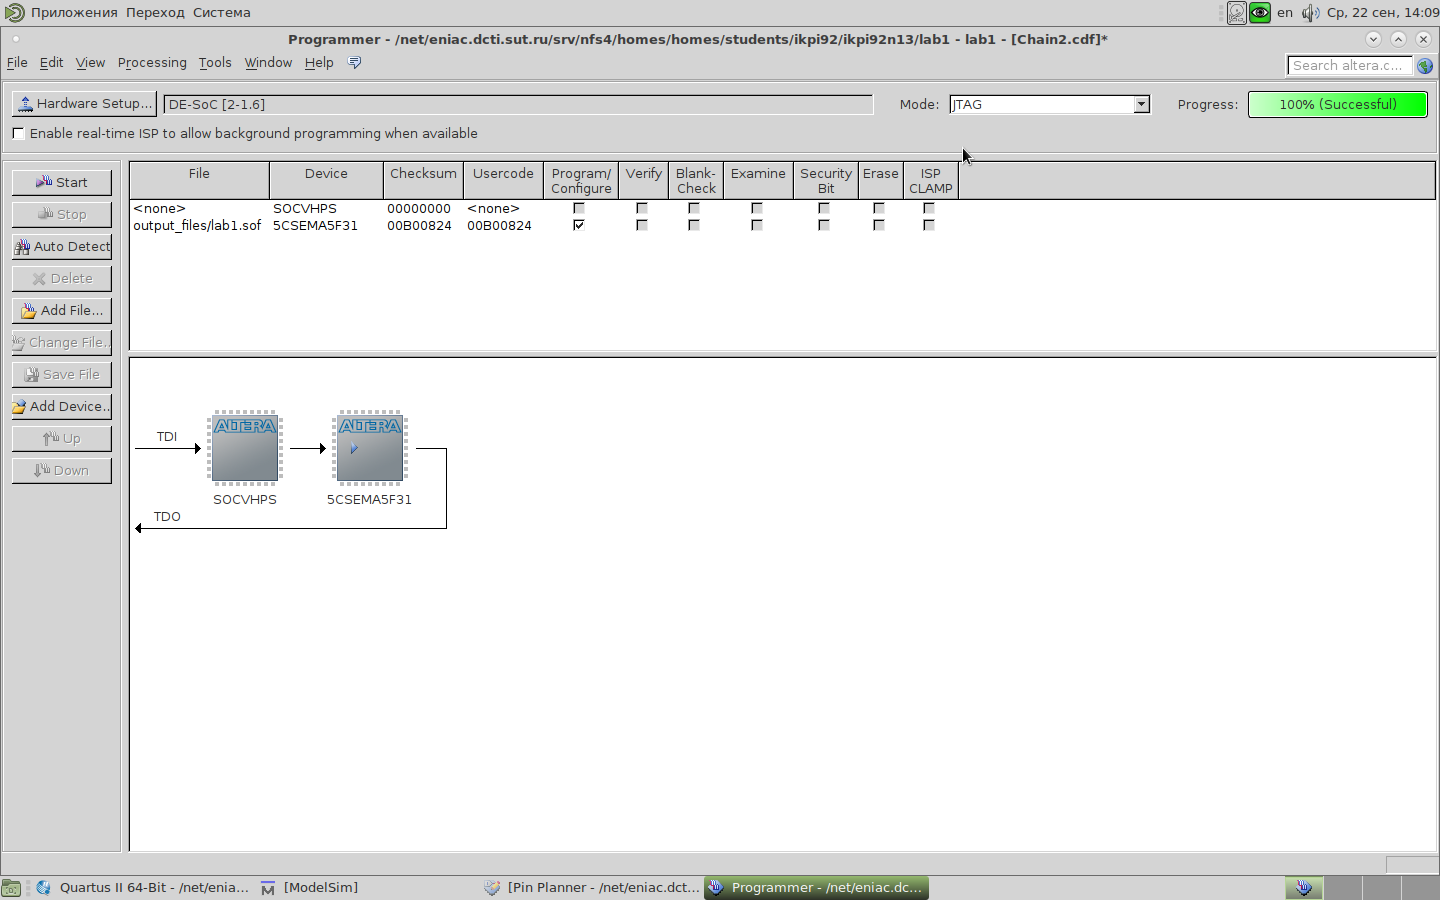The width and height of the screenshot is (1440, 900).
Task: Click the clock showing 14:09
Action: pyautogui.click(x=1383, y=13)
